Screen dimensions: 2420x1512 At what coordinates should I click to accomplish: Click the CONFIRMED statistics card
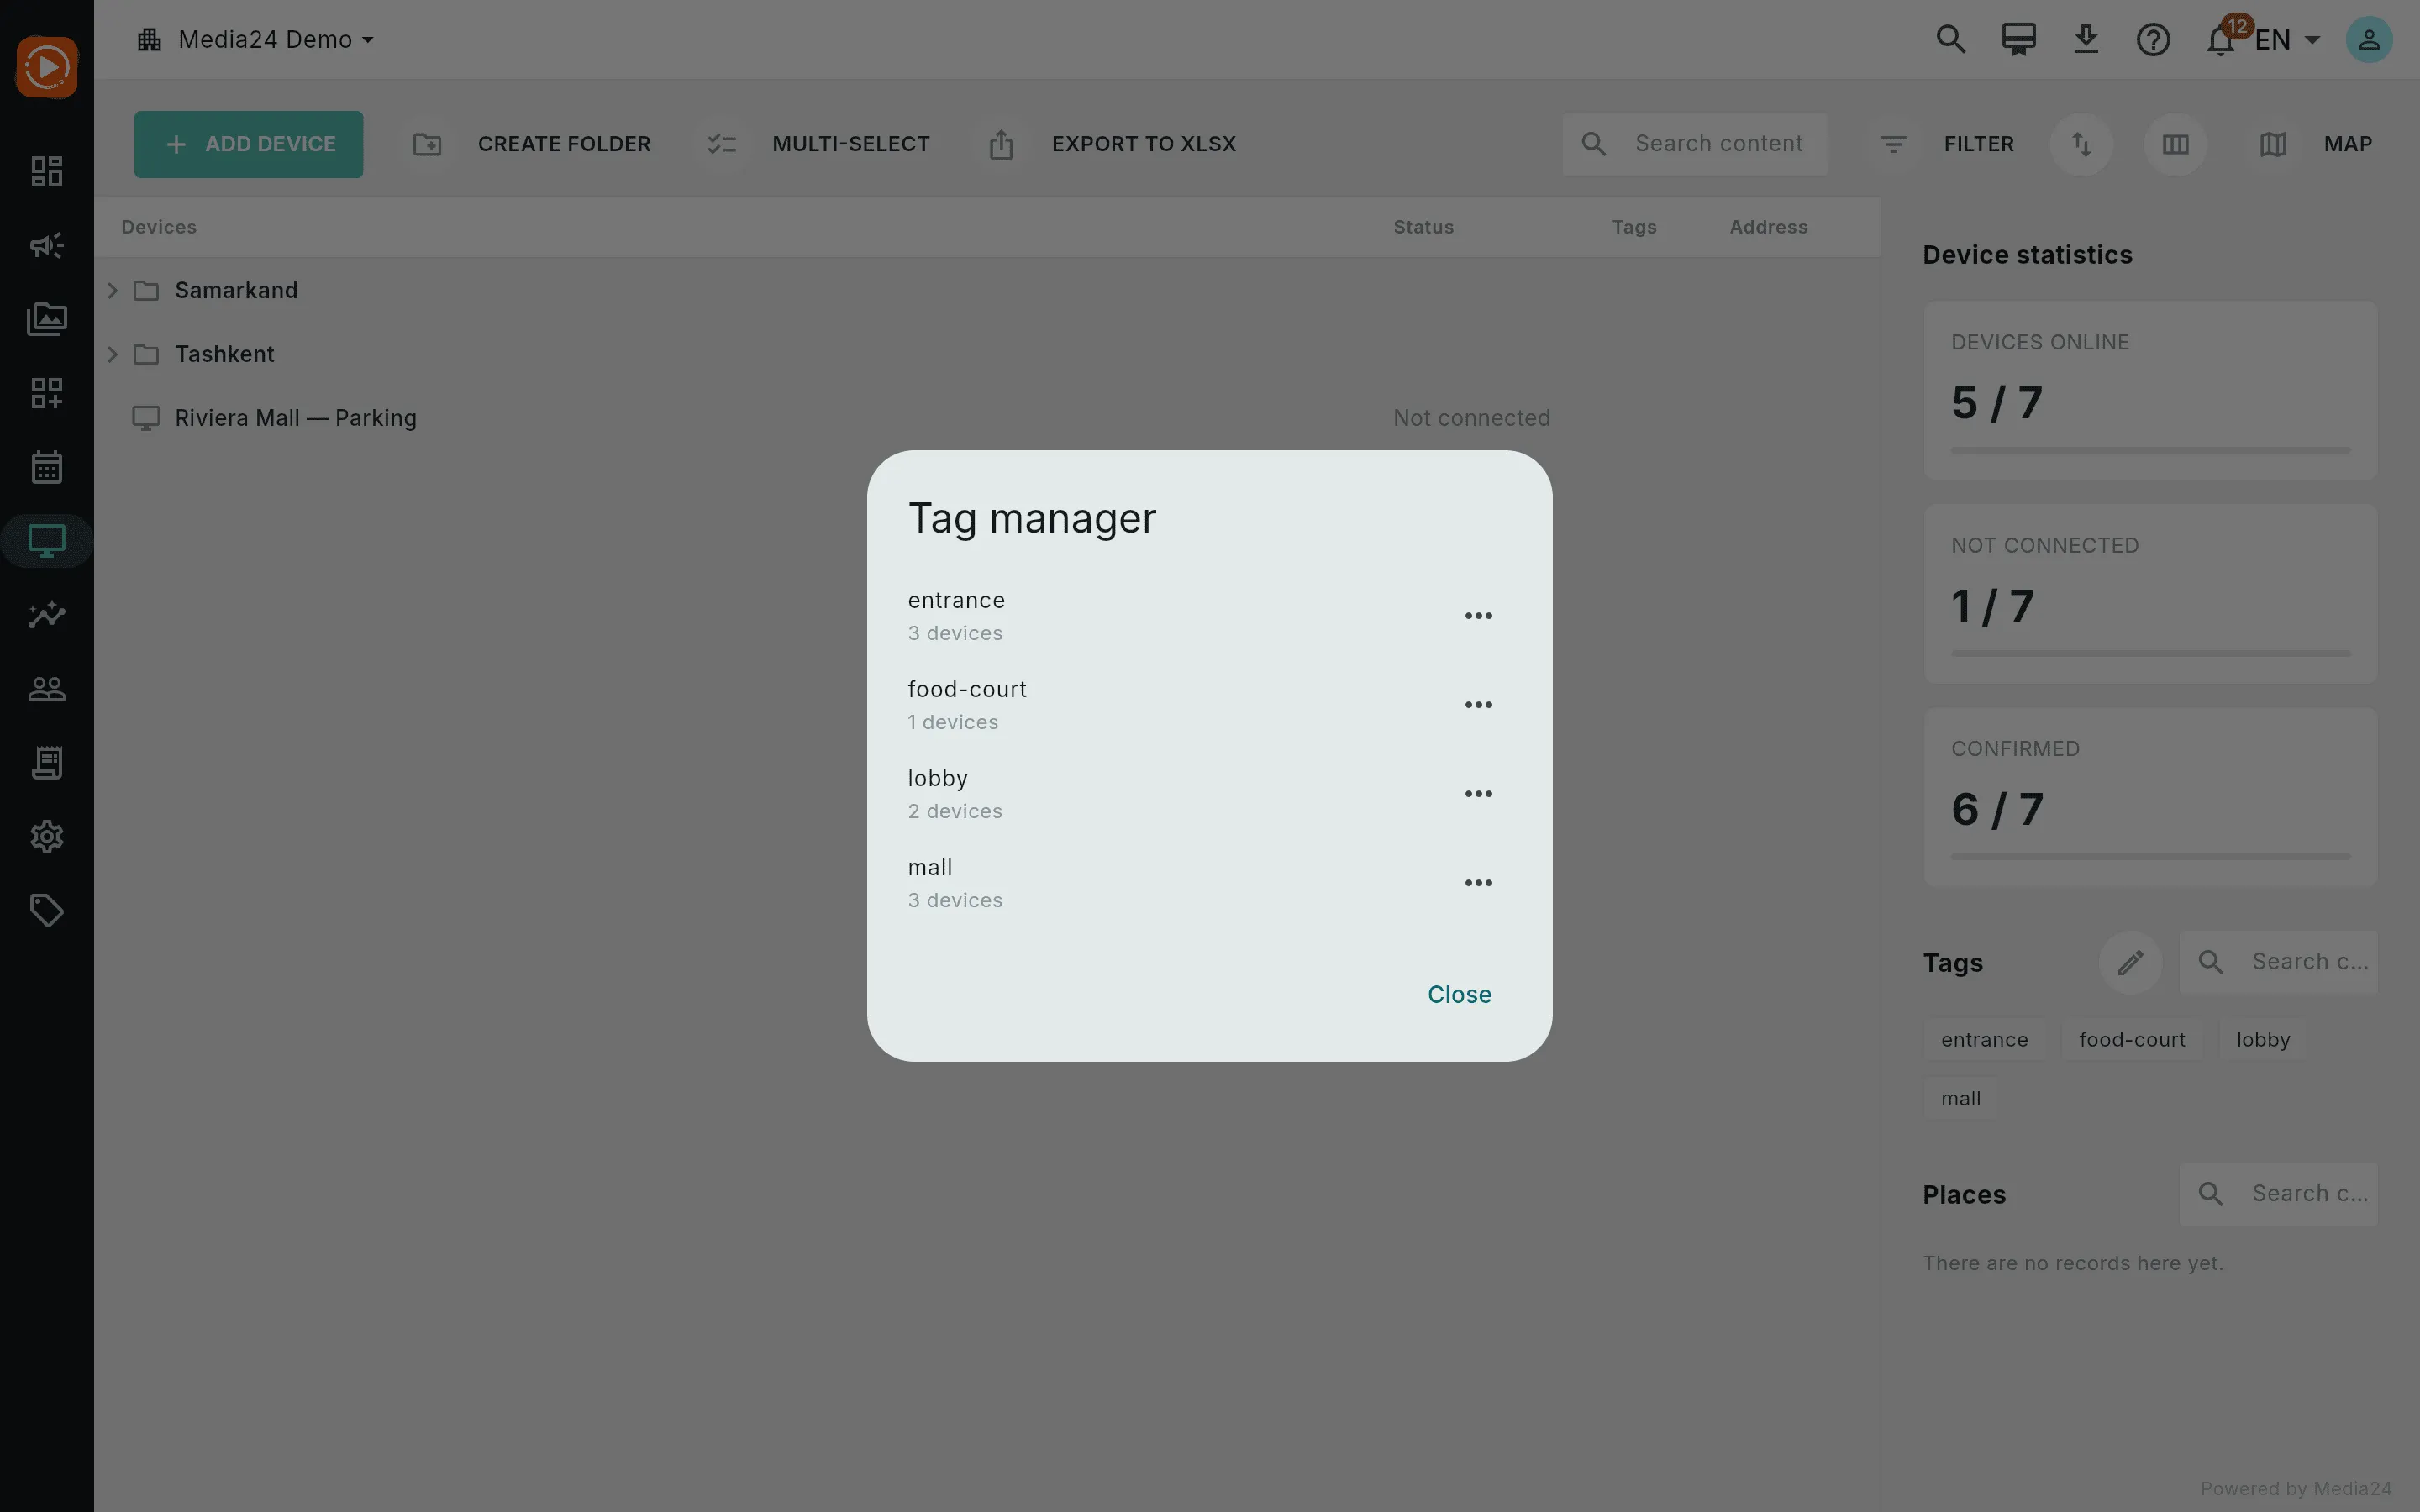pos(2150,797)
